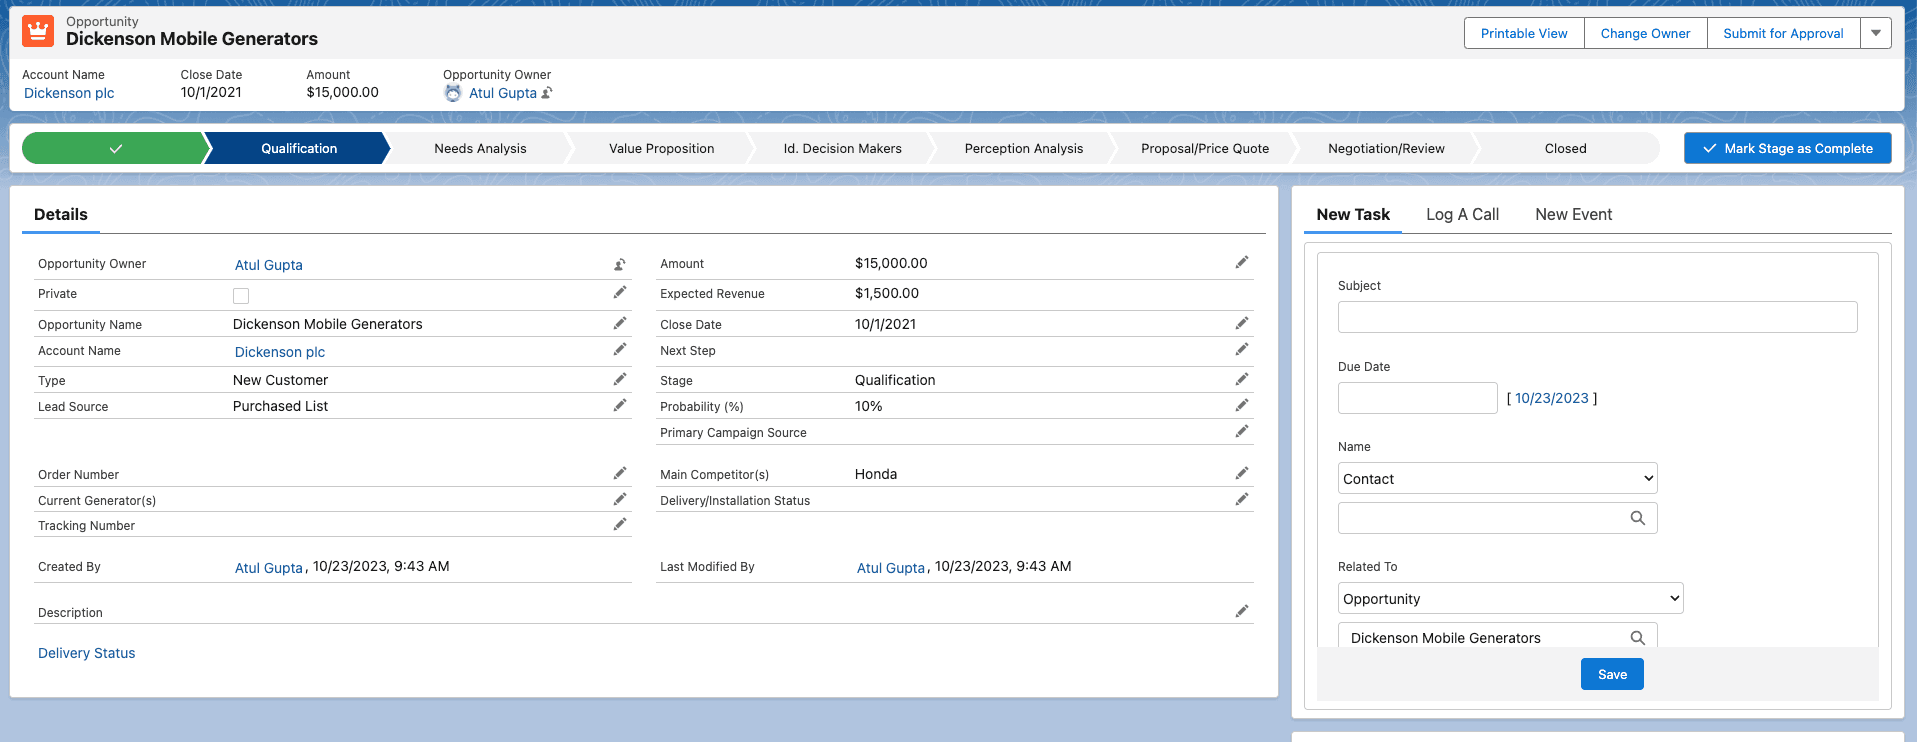
Task: Save the new task
Action: point(1612,674)
